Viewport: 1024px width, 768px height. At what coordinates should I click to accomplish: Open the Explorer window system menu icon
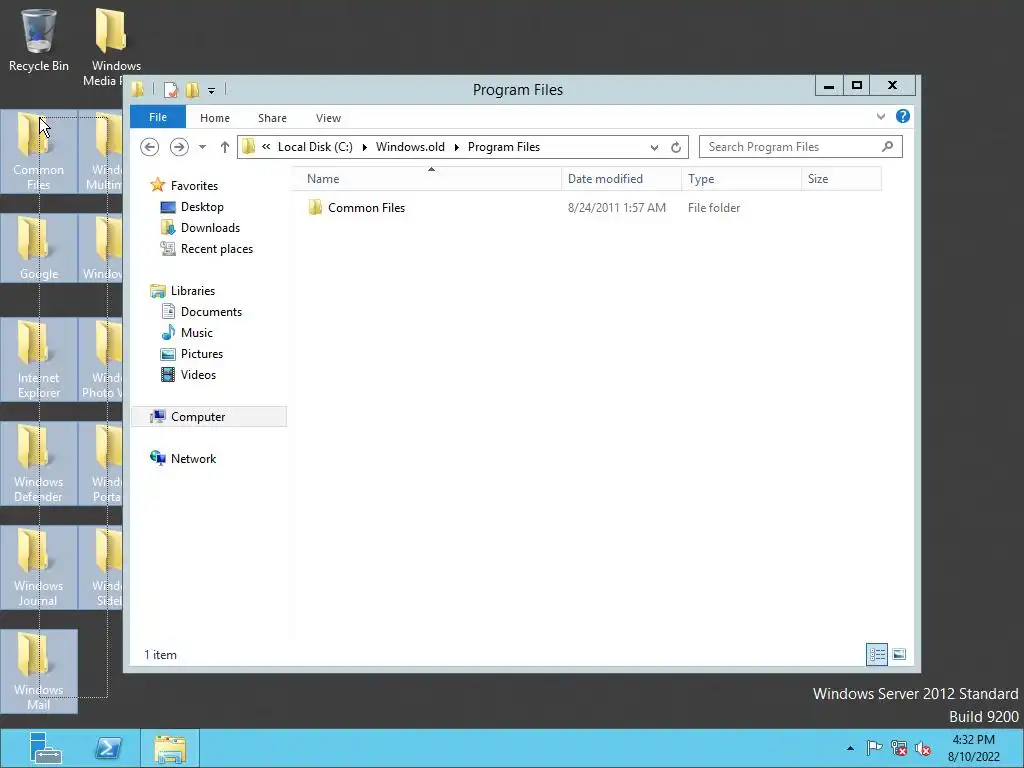click(138, 89)
